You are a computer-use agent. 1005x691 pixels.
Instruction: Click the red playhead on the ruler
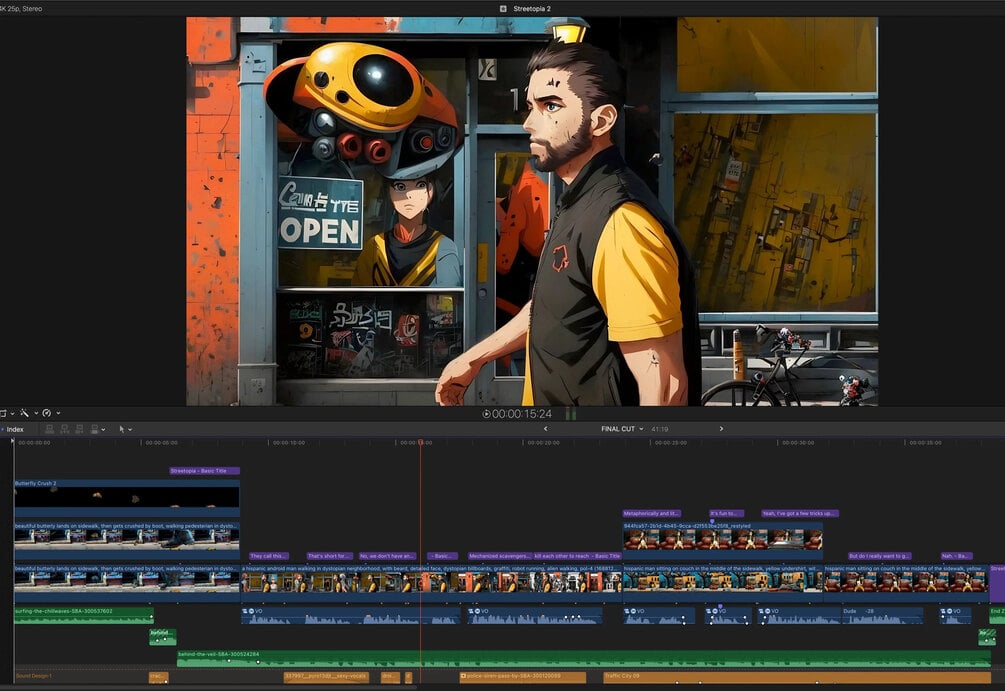pos(420,442)
